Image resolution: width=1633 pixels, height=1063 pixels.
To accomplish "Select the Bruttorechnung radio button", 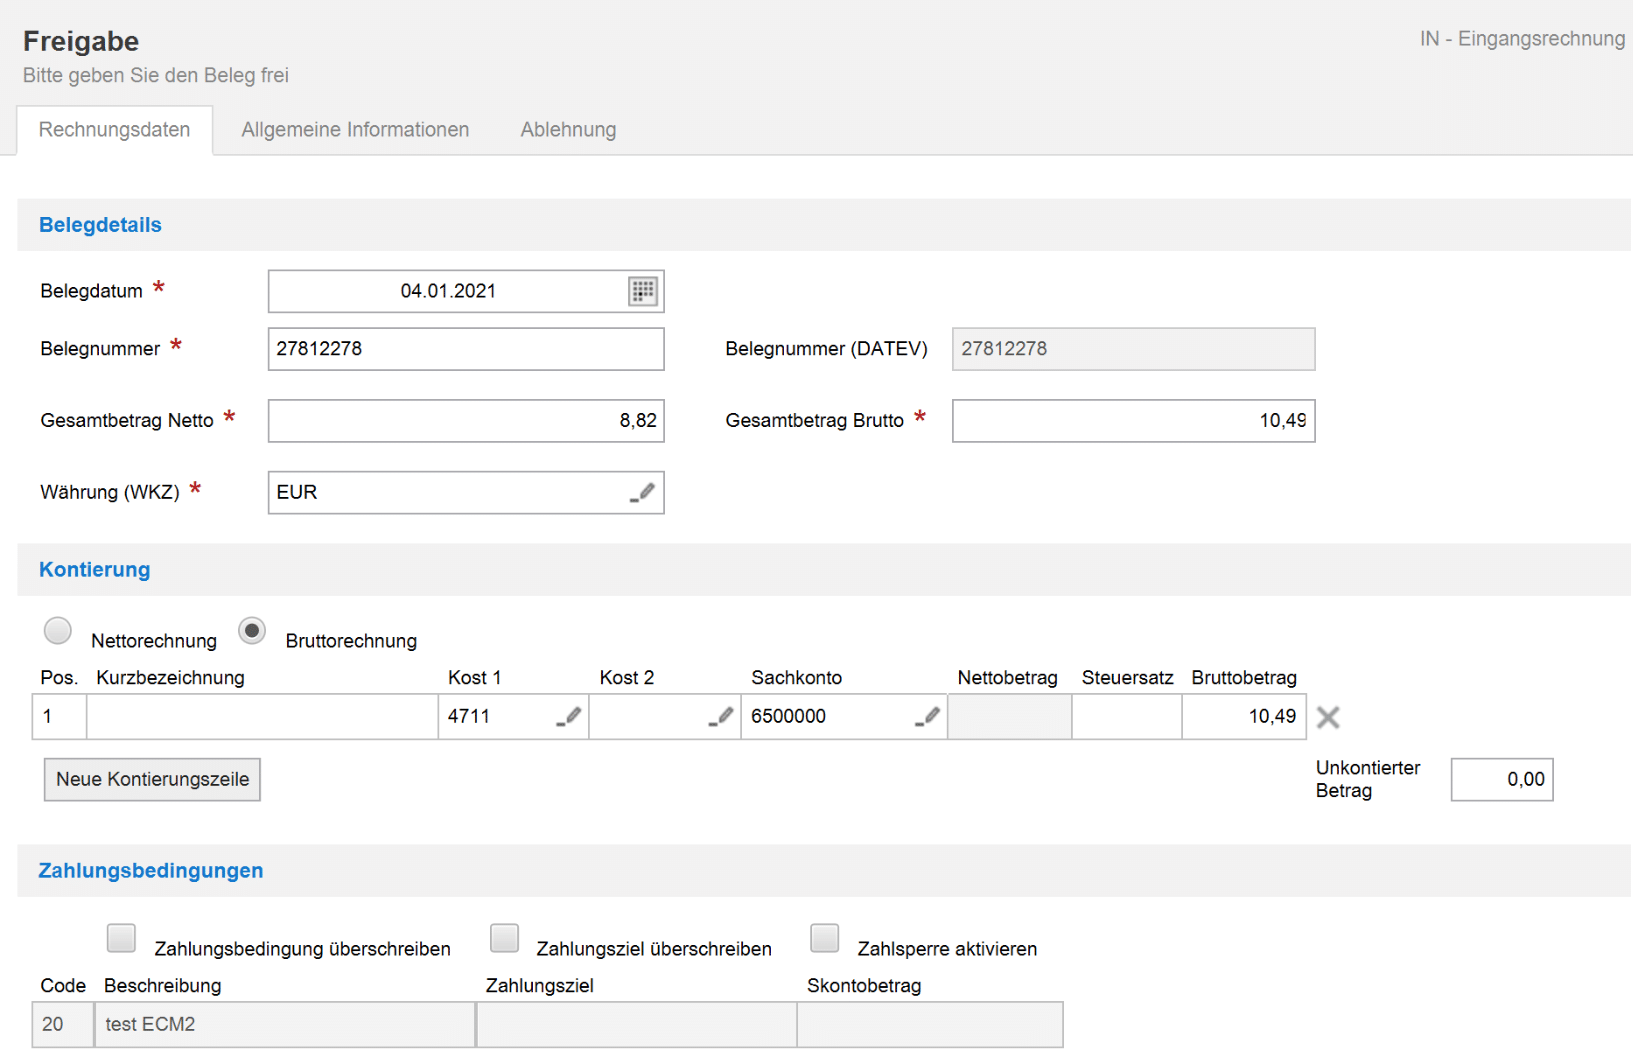I will [x=252, y=631].
